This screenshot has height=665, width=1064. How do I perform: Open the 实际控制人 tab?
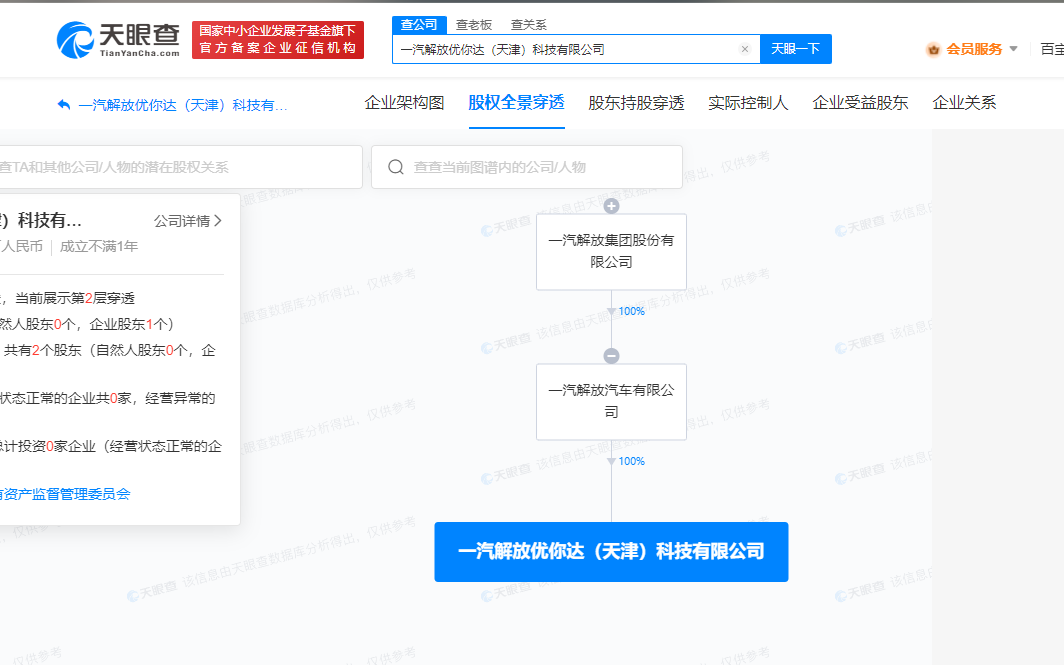click(748, 103)
